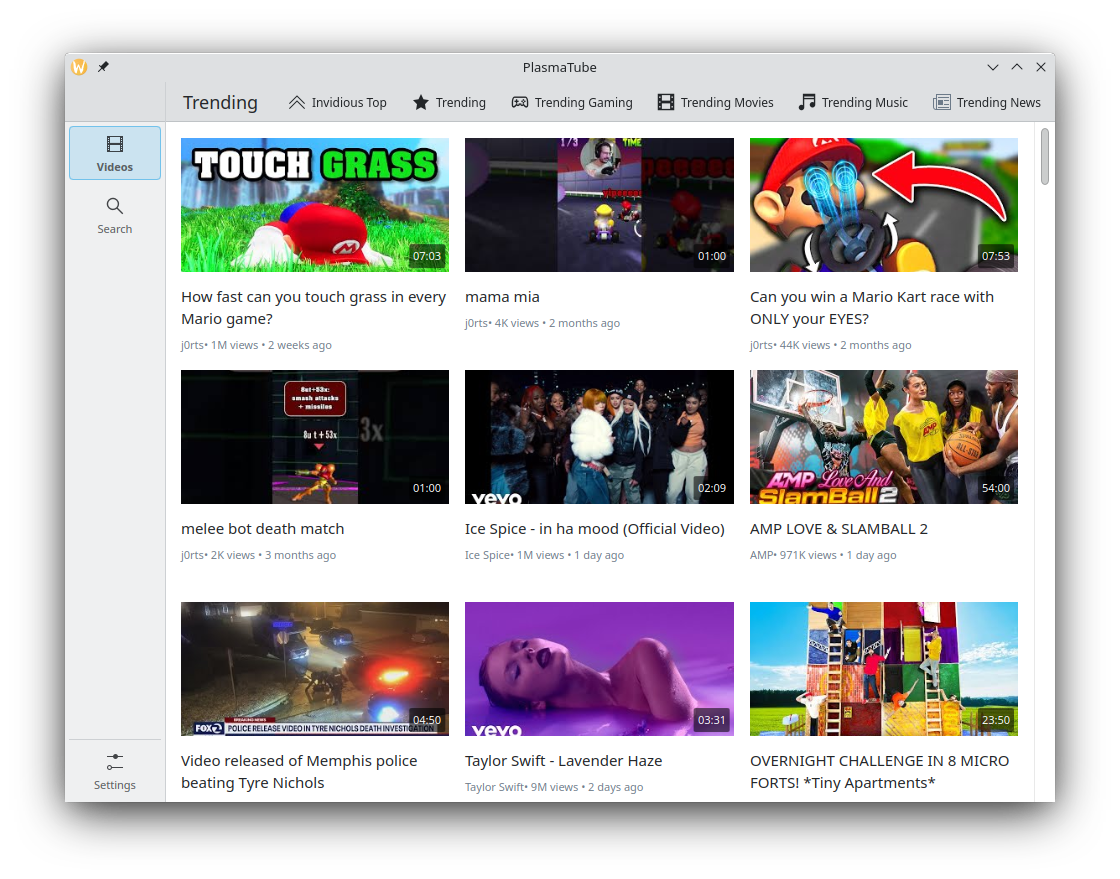Click the 'mama mia' video title

pyautogui.click(x=502, y=297)
